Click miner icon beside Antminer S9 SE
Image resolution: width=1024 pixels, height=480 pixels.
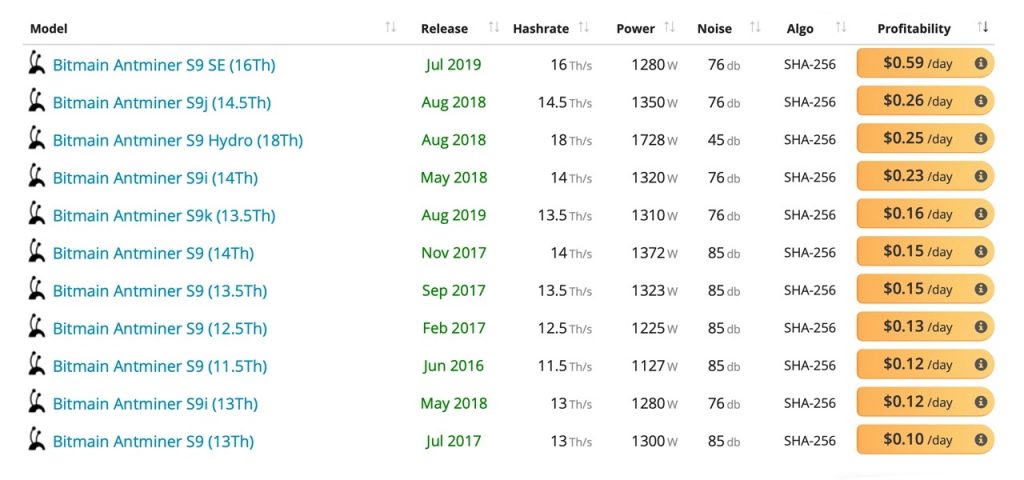37,64
